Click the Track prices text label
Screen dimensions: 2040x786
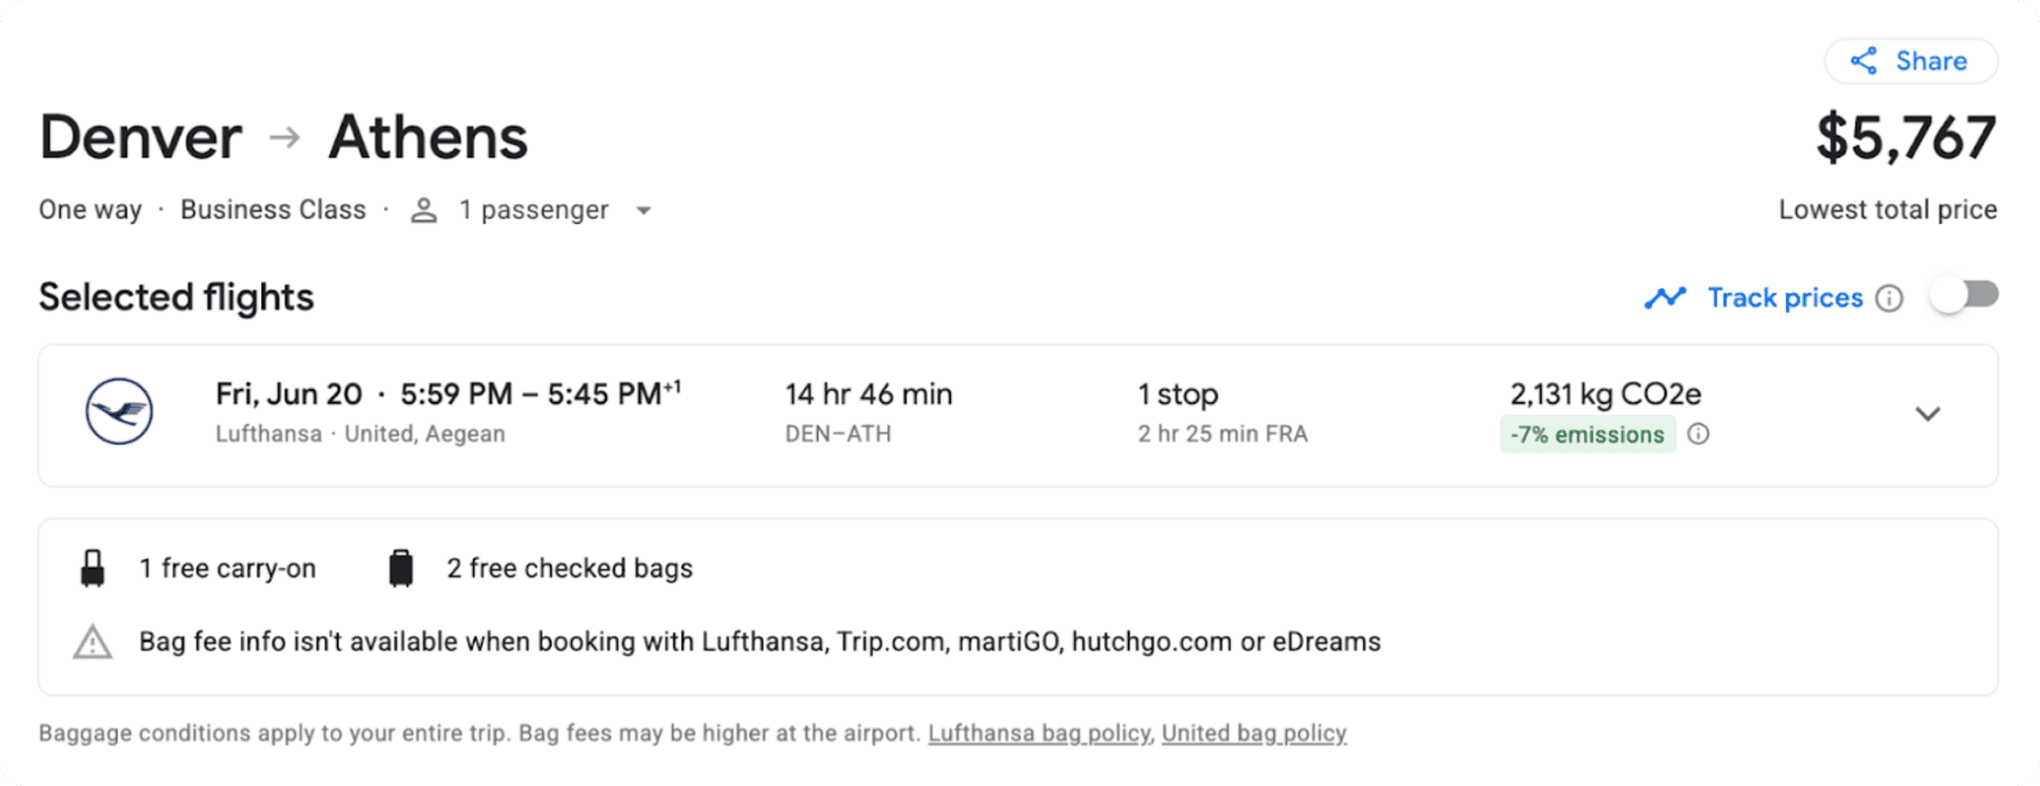tap(1785, 297)
